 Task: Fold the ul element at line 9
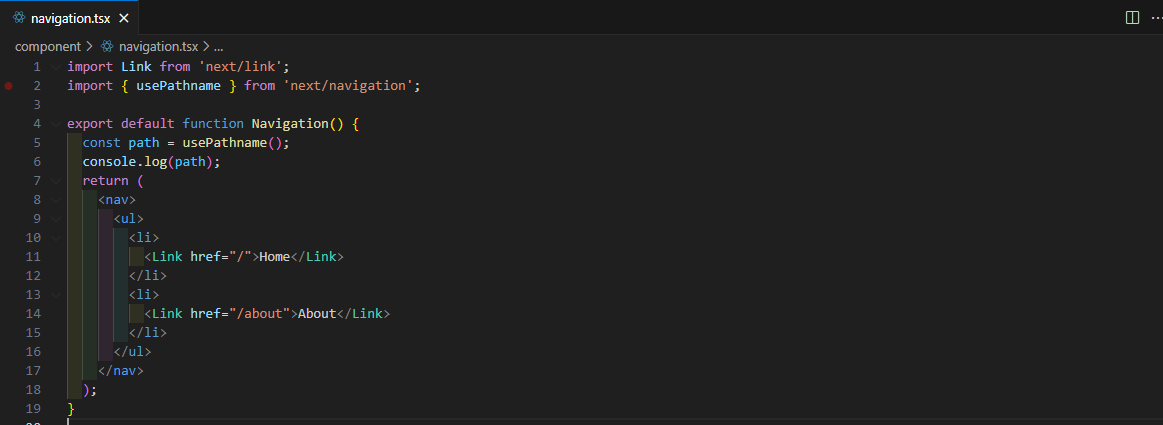[55, 219]
